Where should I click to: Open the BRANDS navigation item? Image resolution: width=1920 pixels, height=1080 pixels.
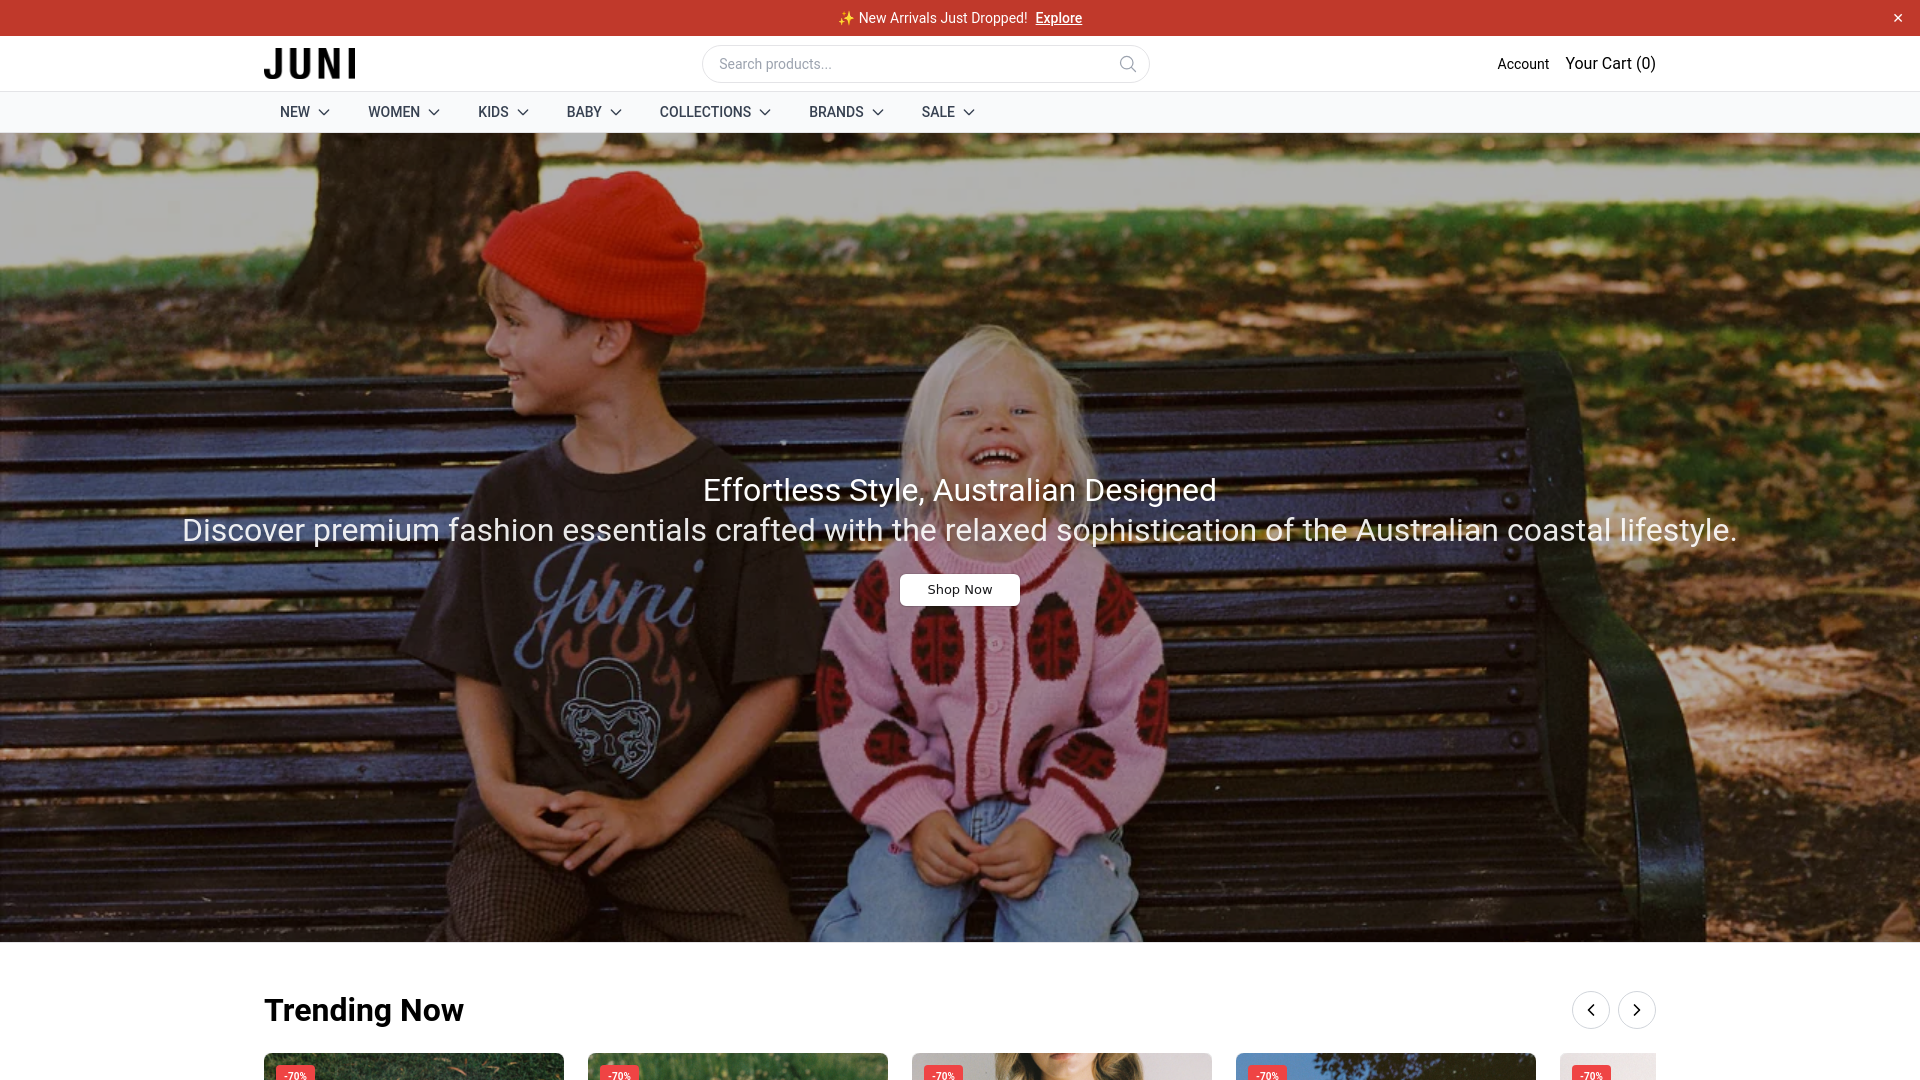836,112
